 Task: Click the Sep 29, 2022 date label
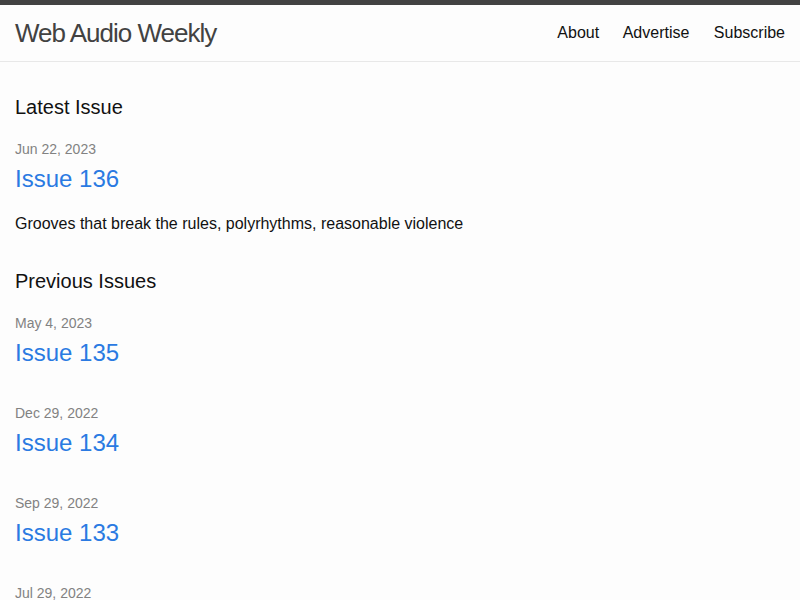coord(57,503)
